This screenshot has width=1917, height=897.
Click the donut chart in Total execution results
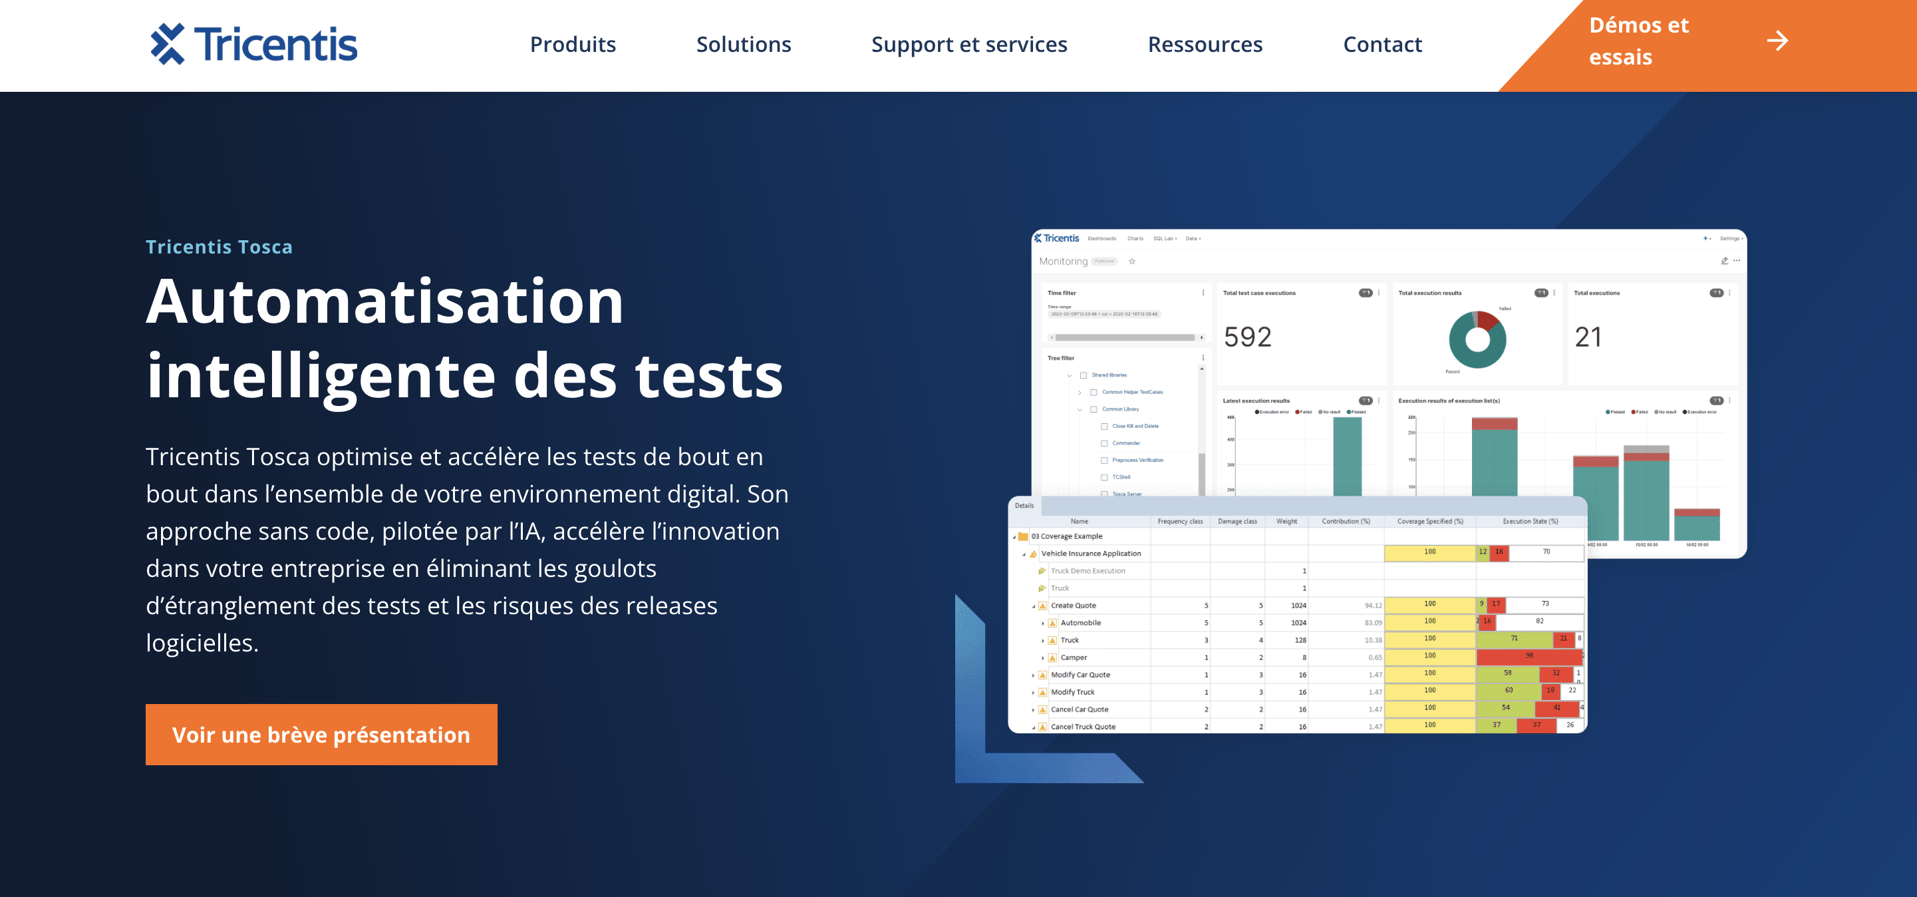point(1477,340)
